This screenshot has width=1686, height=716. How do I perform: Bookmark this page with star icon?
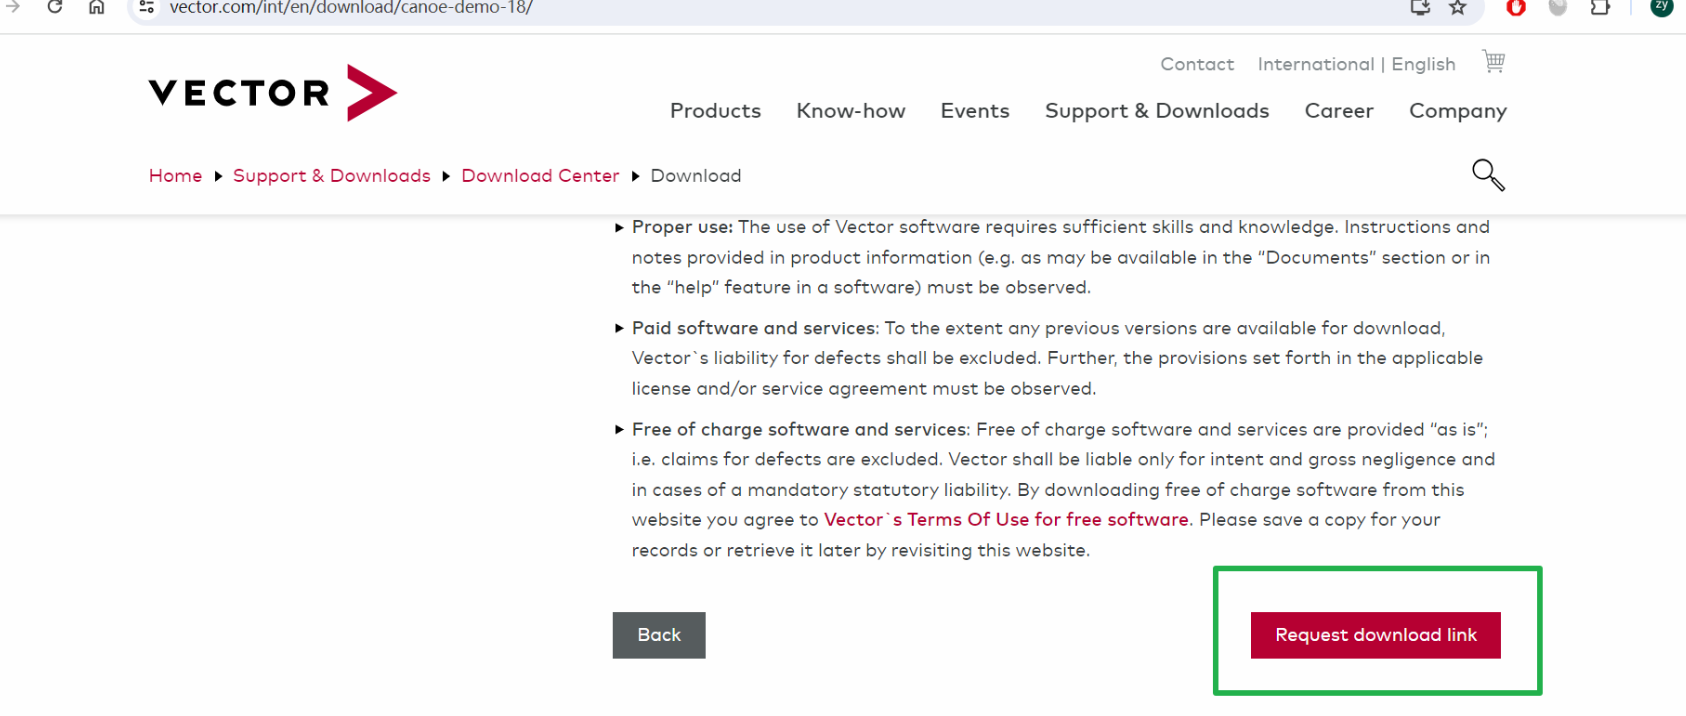[x=1458, y=7]
